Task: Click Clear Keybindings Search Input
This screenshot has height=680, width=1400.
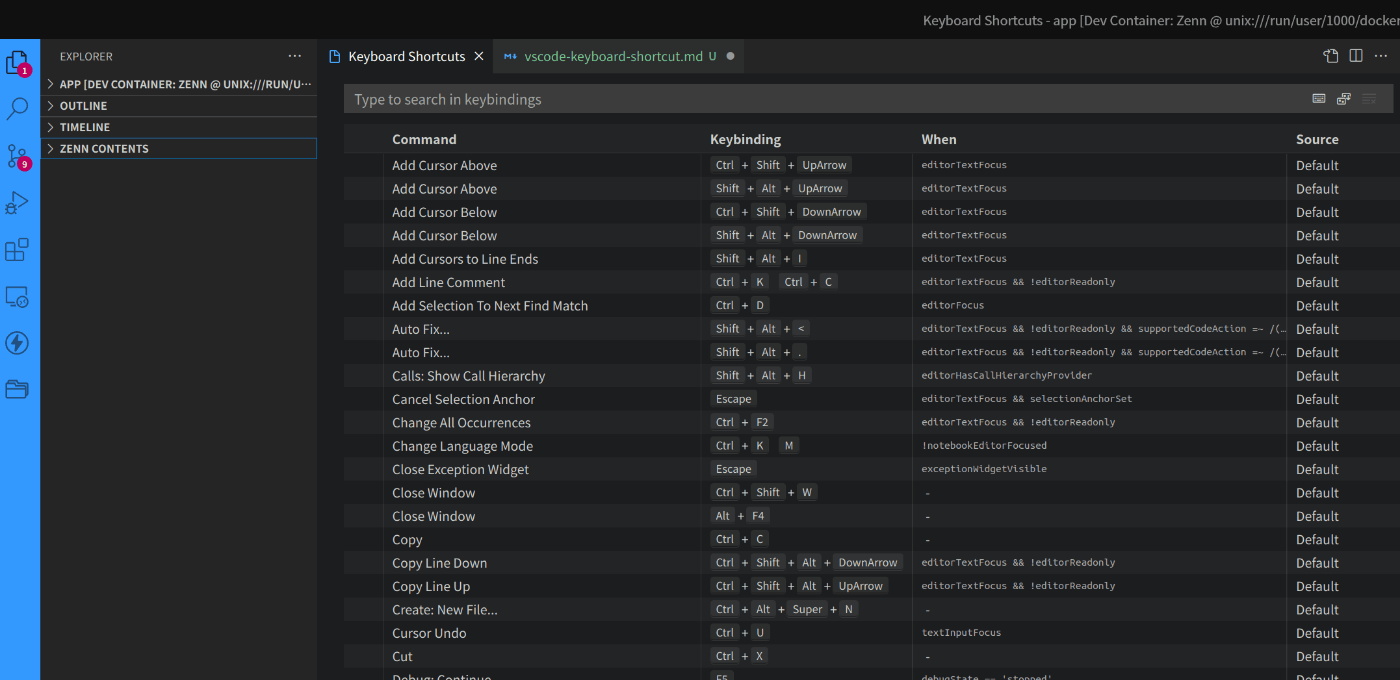Action: pyautogui.click(x=1369, y=99)
